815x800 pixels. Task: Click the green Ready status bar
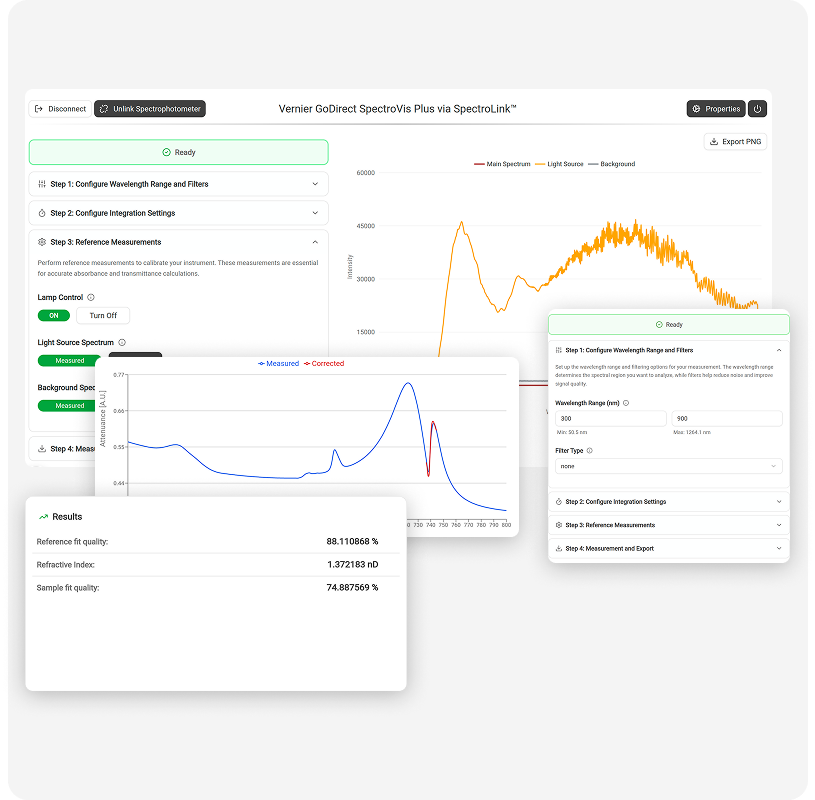click(178, 151)
